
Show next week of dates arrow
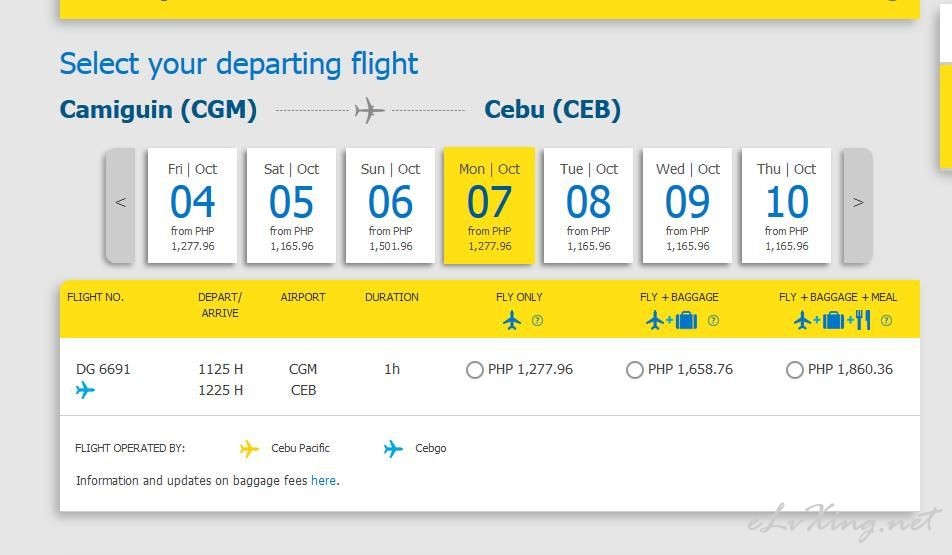pyautogui.click(x=857, y=203)
